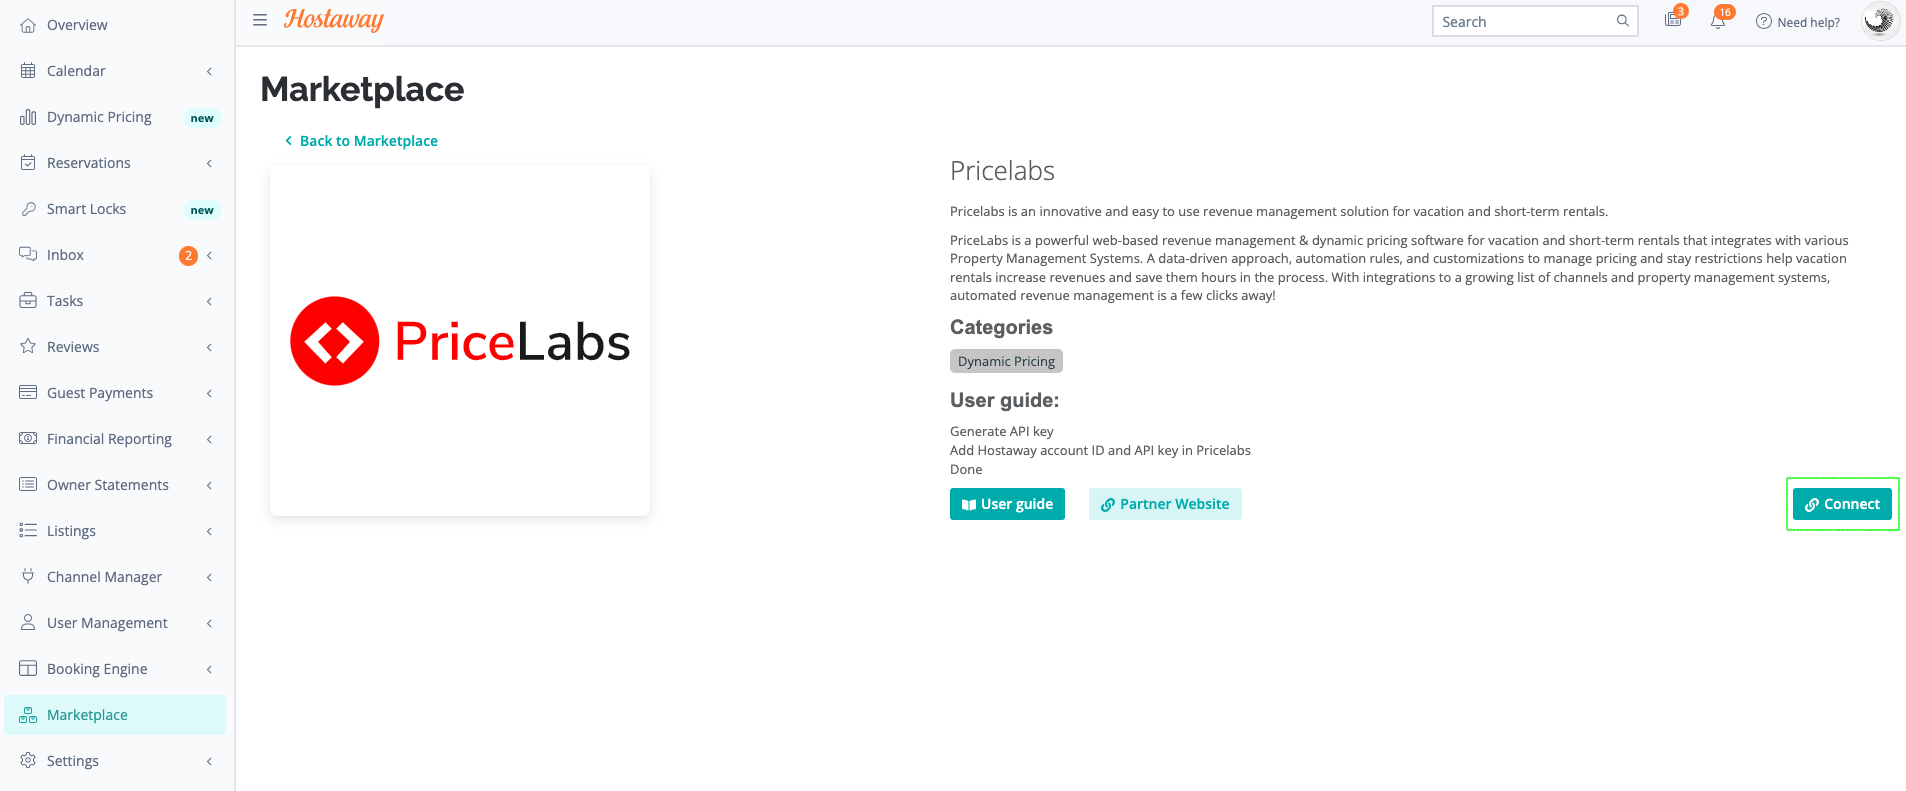Toggle the hamburger menu icon
Viewport: 1906px width, 791px height.
(x=260, y=20)
